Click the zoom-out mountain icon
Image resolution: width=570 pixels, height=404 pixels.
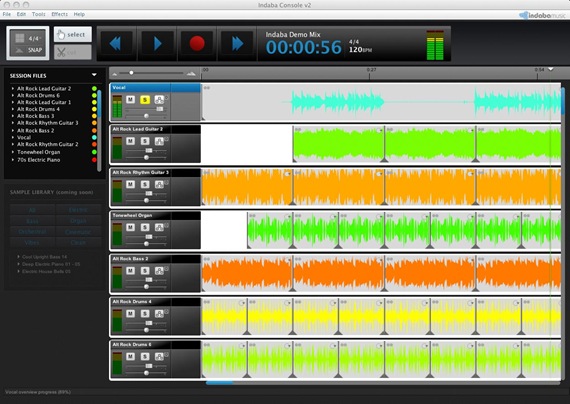point(115,74)
